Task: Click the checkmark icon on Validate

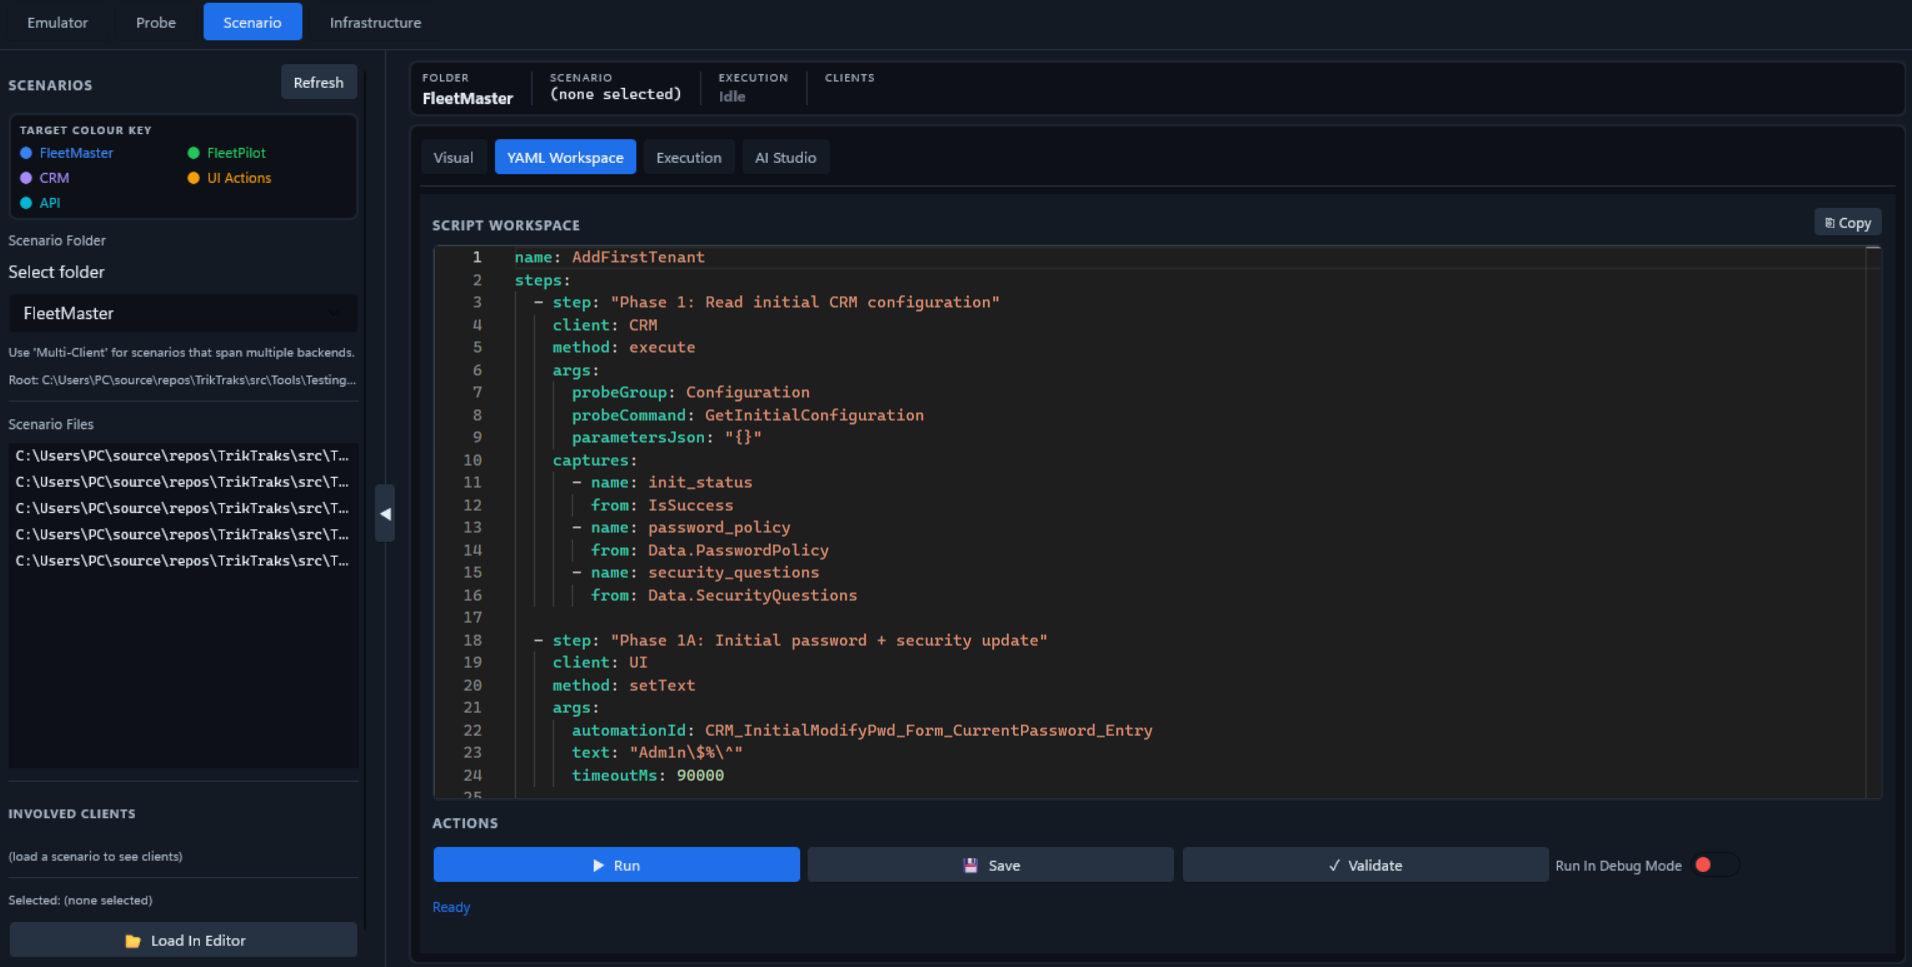Action: click(x=1334, y=865)
